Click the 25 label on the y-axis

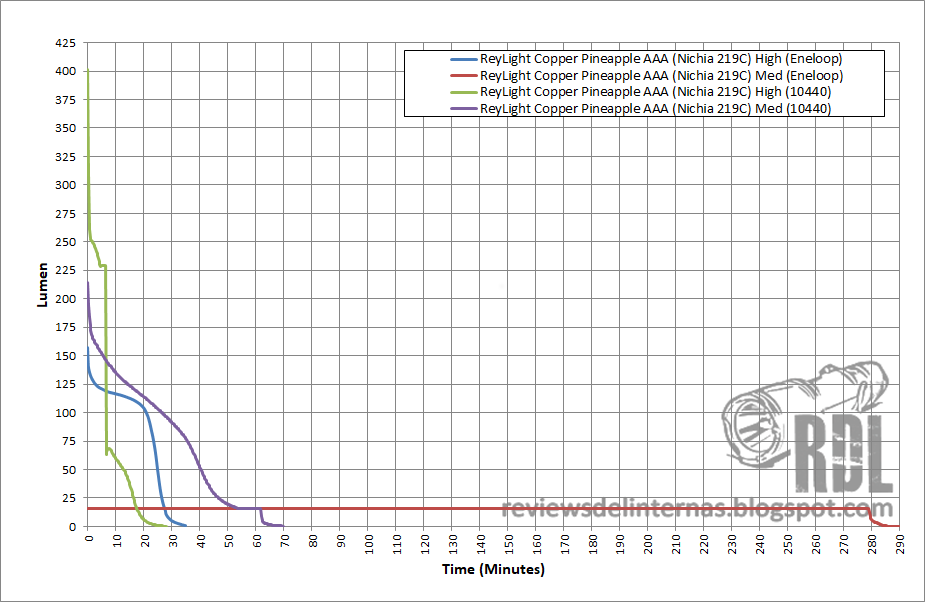pyautogui.click(x=69, y=498)
